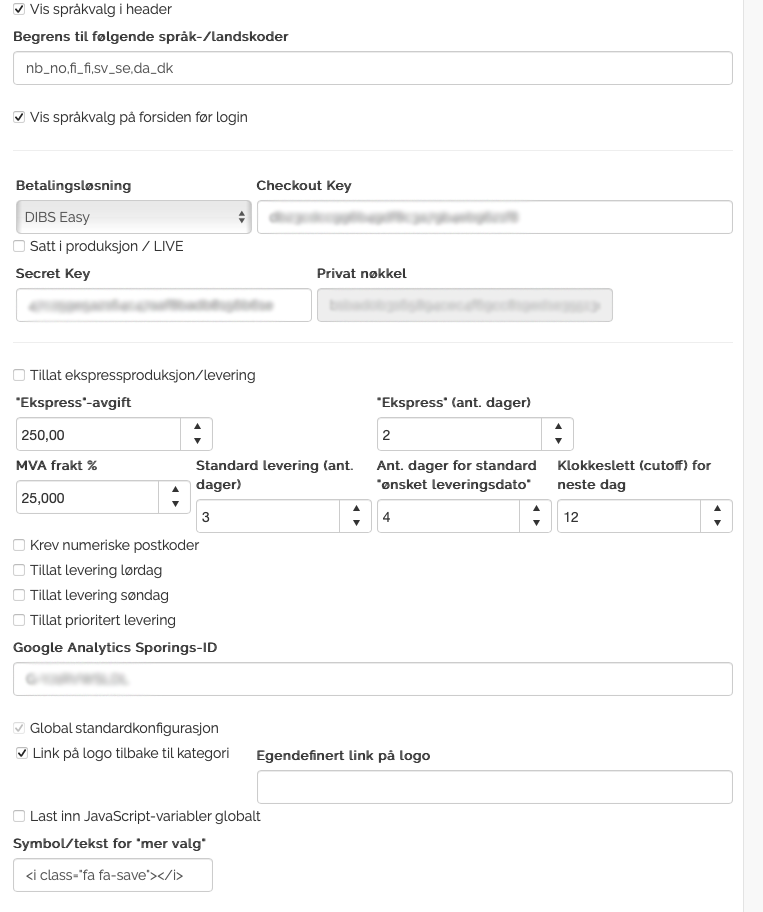This screenshot has width=763, height=912.
Task: Enable Tillat ekspressproduksjon/levering checkbox
Action: click(19, 375)
